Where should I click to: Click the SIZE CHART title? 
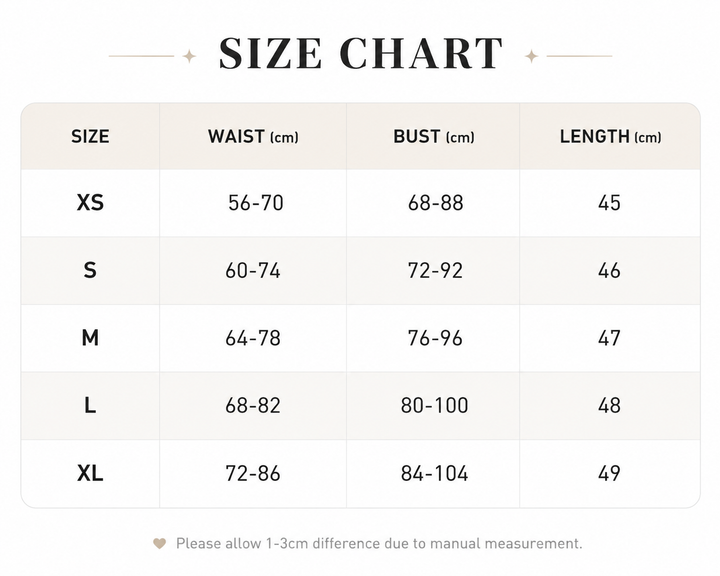click(360, 54)
